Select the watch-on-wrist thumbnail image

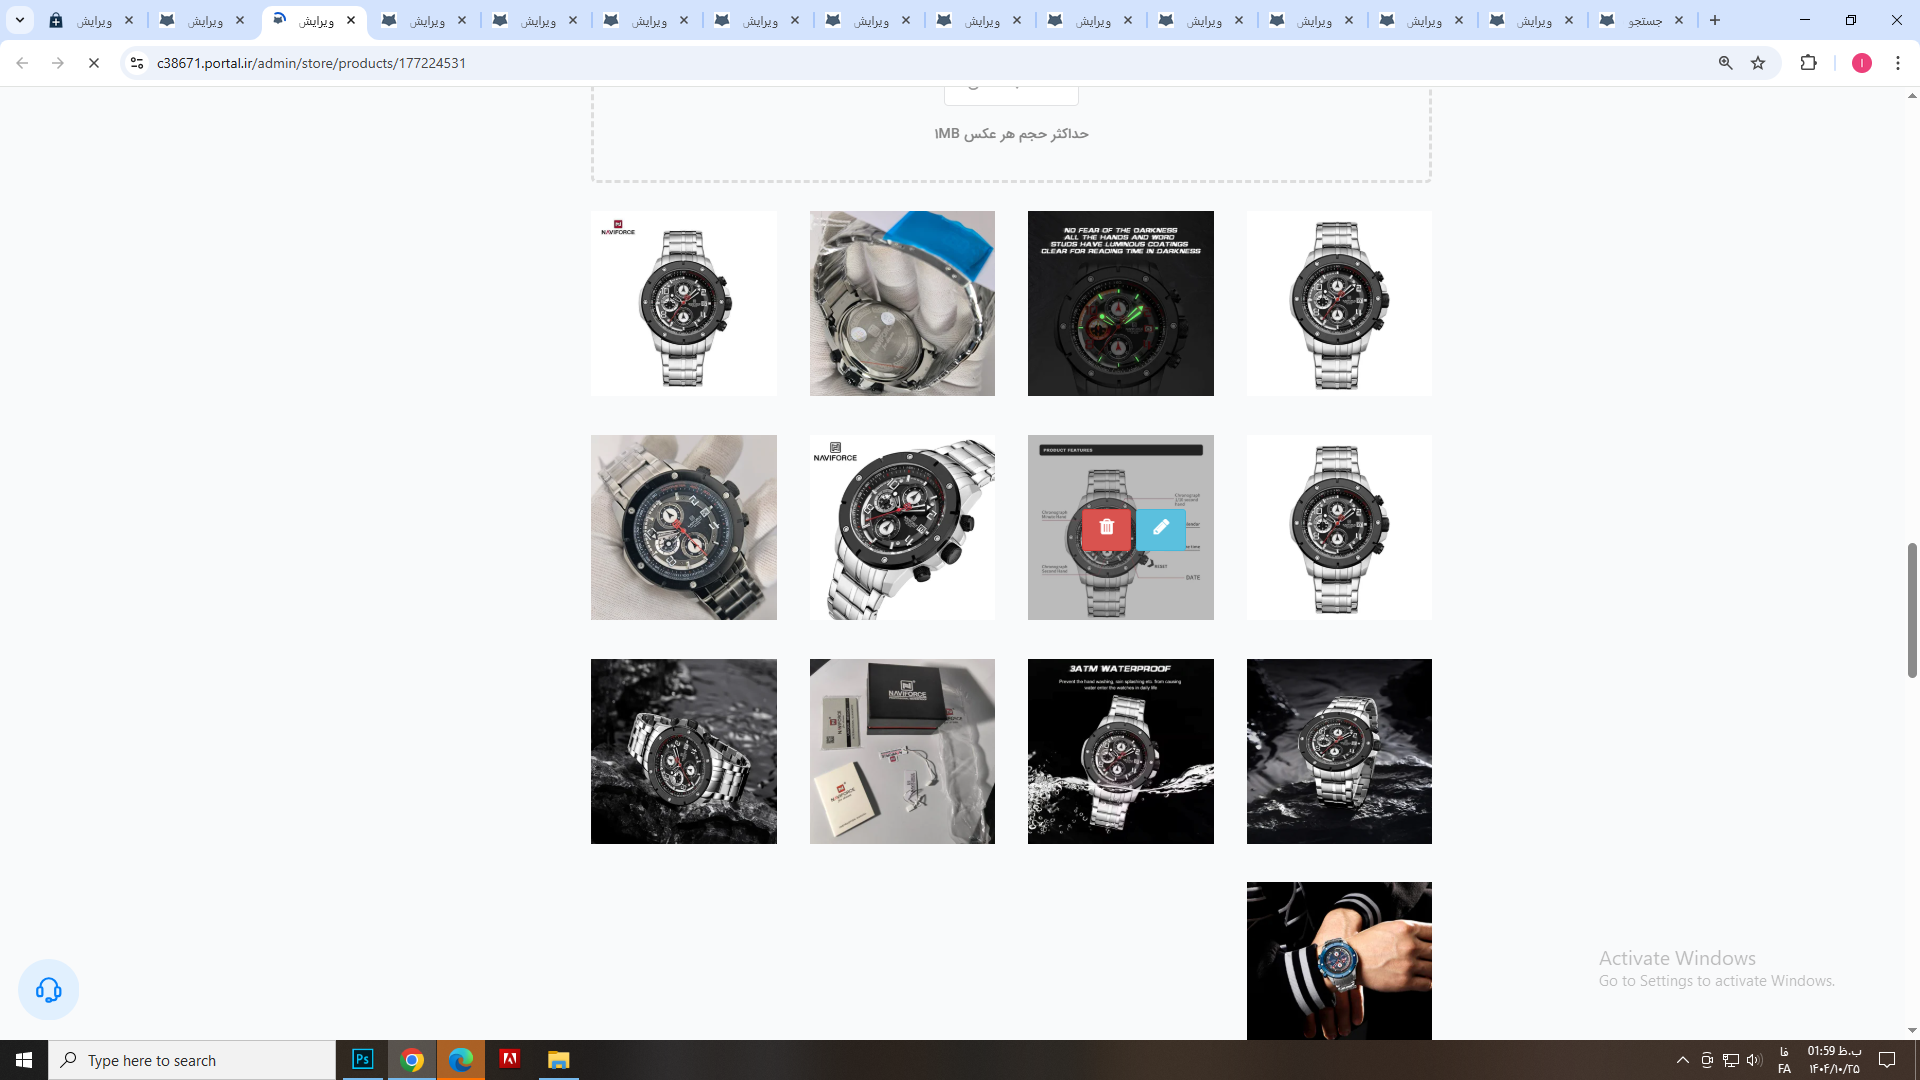1338,960
